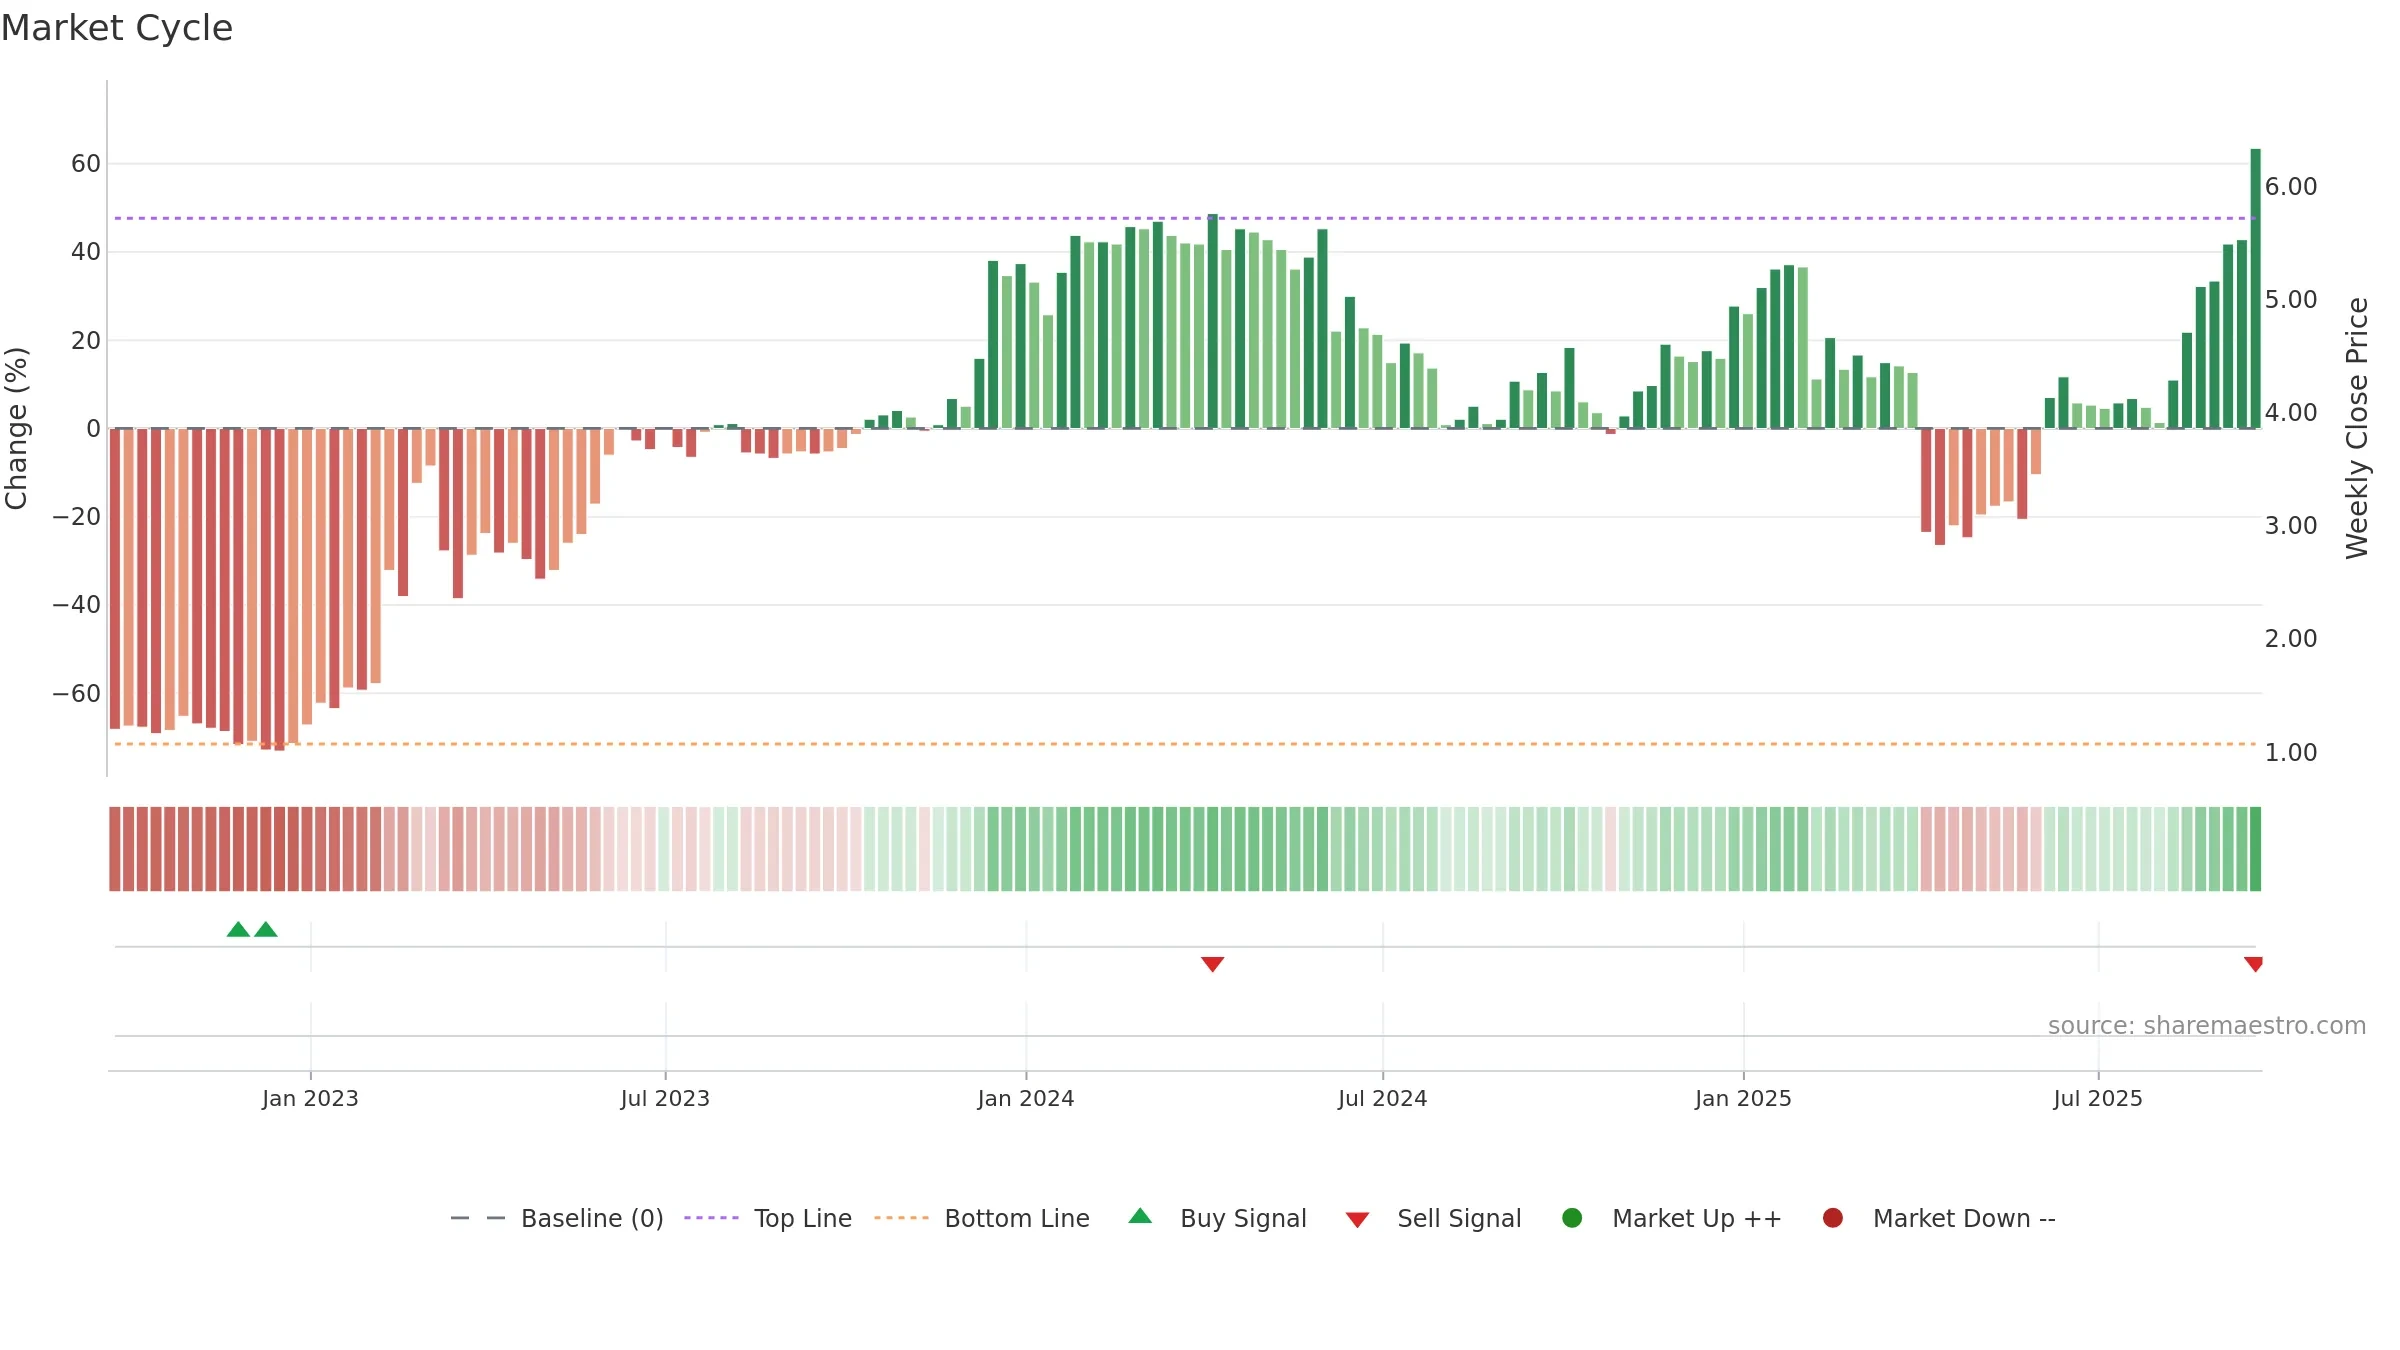The height and width of the screenshot is (1350, 2400).
Task: Click the Market Cycle chart title
Action: click(117, 28)
